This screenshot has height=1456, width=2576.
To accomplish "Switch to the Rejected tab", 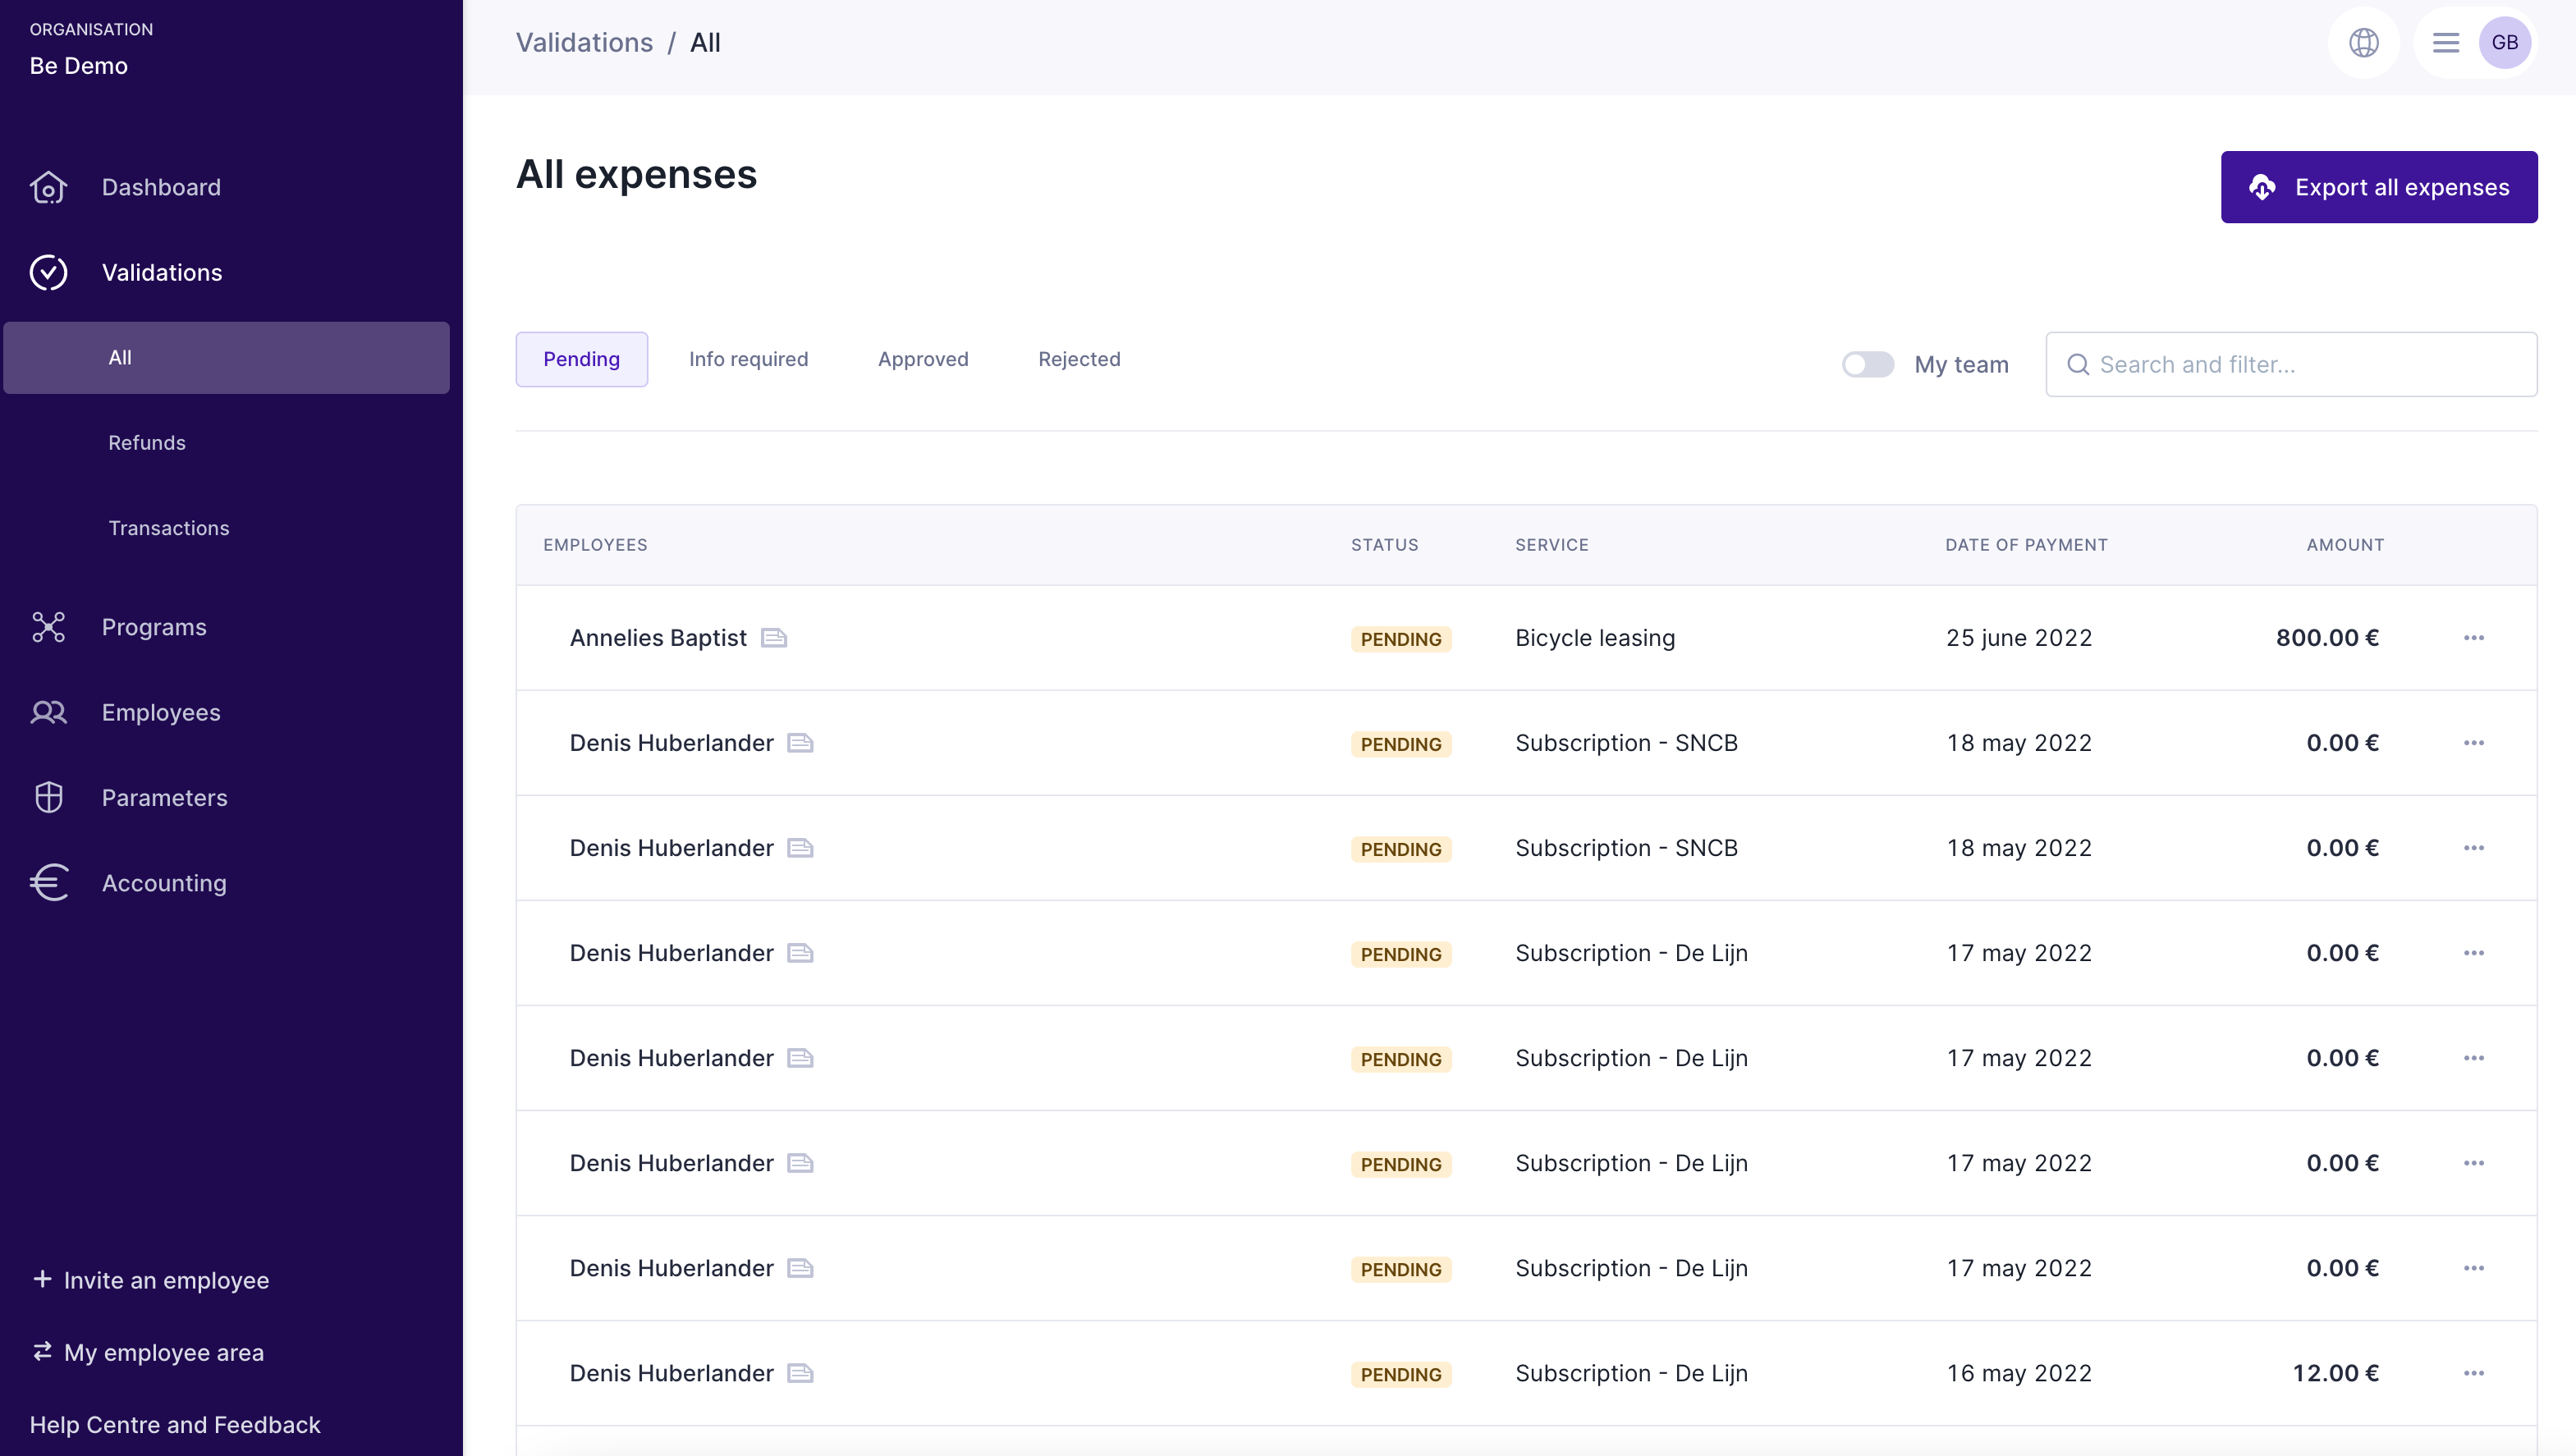I will [x=1078, y=359].
